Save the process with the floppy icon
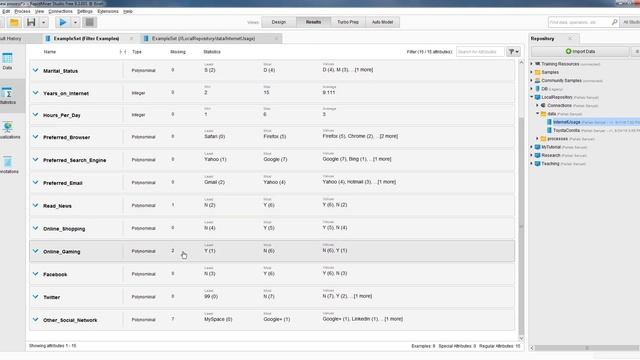 [x=31, y=22]
